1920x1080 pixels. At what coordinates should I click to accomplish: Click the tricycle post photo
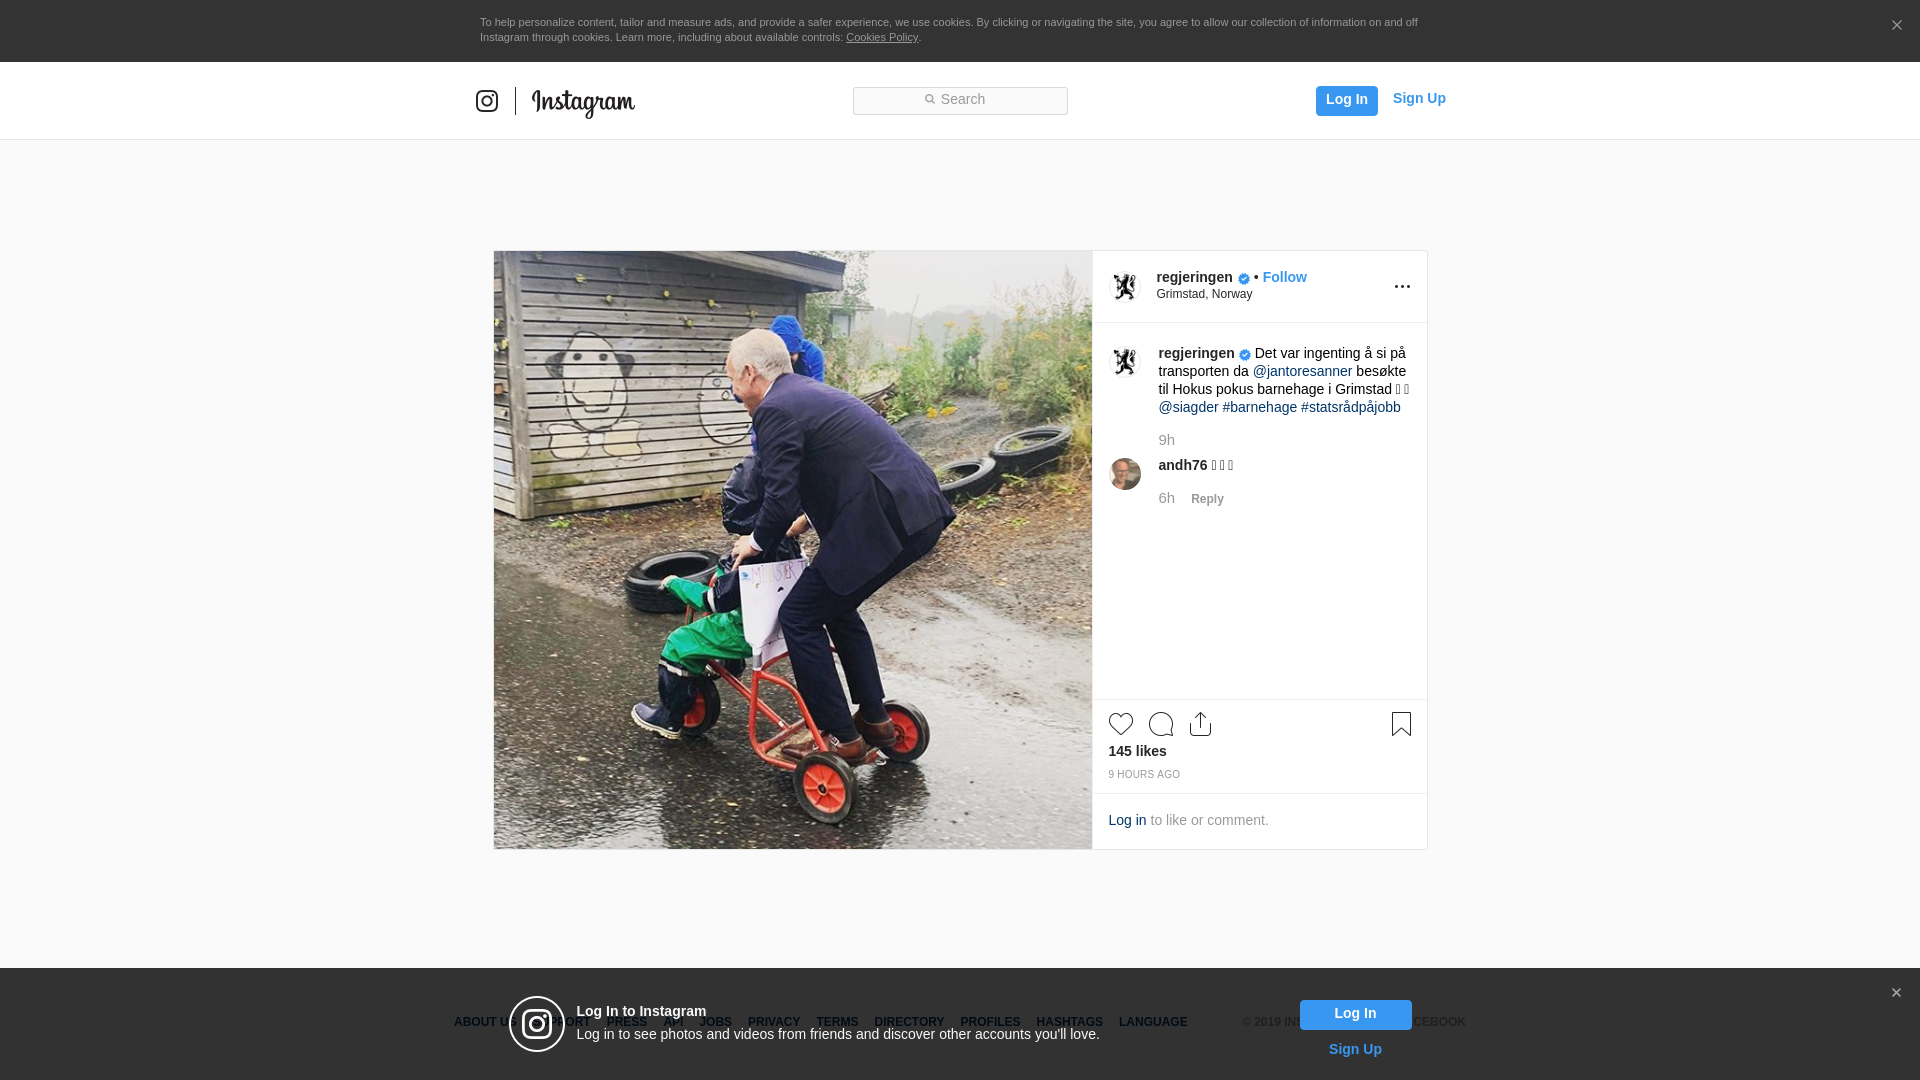[792, 550]
